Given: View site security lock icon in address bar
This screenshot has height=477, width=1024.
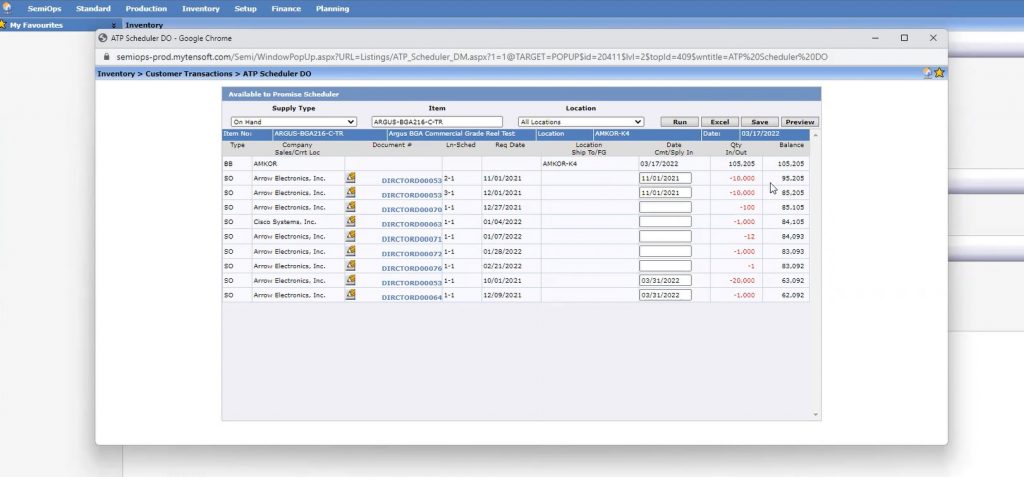Looking at the screenshot, I should click(106, 57).
